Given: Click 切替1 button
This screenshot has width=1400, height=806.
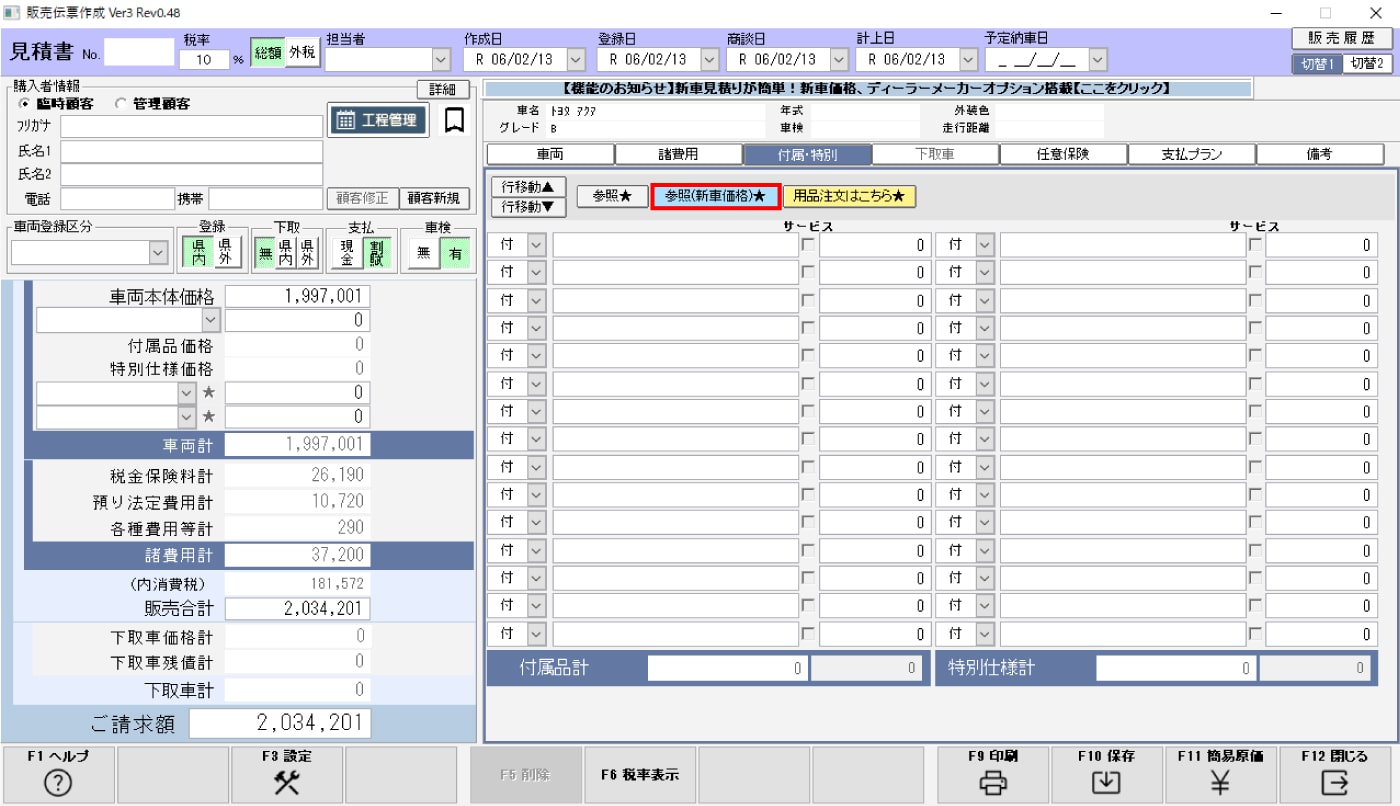Looking at the screenshot, I should [1317, 63].
